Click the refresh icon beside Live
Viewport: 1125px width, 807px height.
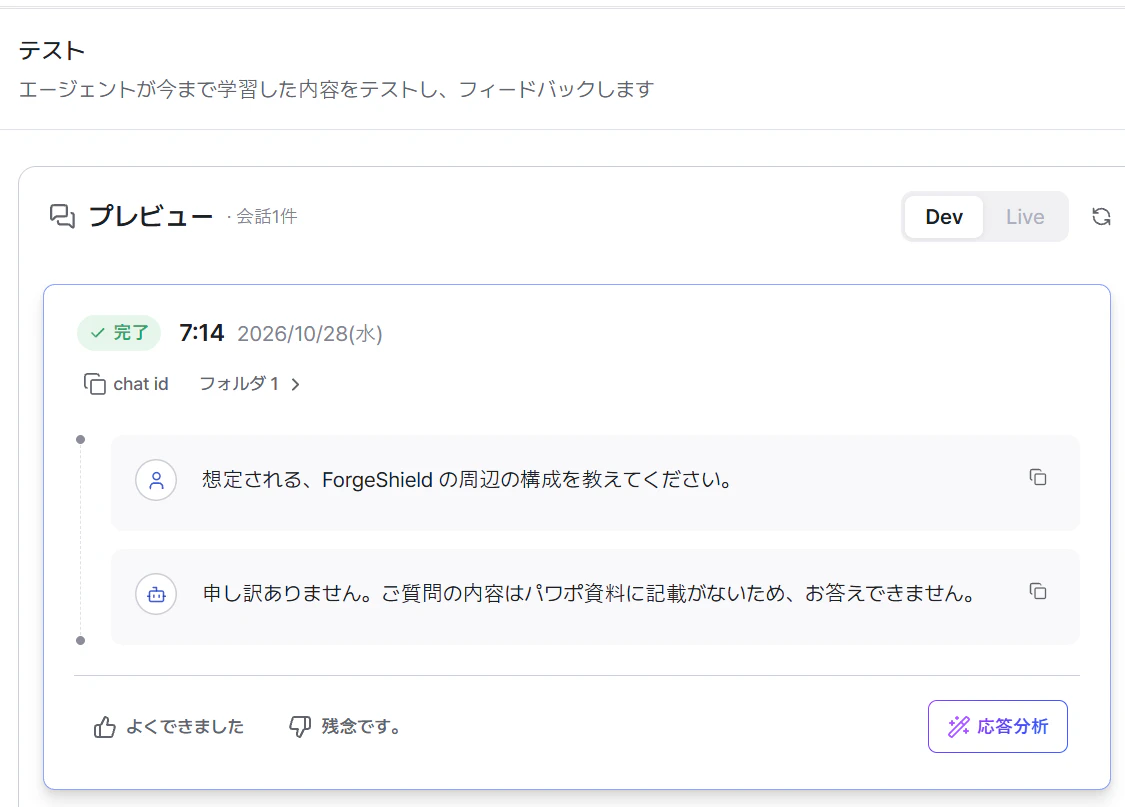[x=1101, y=217]
